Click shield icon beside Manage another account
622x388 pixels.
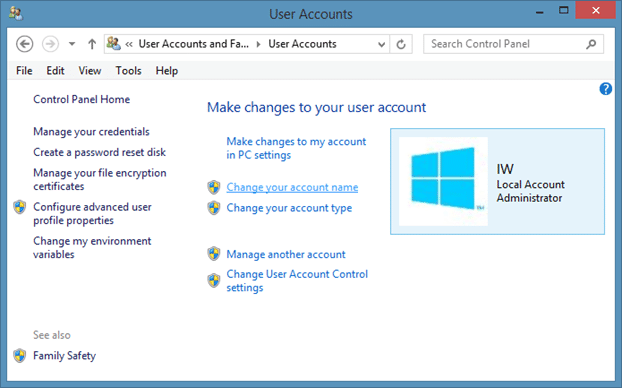click(x=214, y=254)
